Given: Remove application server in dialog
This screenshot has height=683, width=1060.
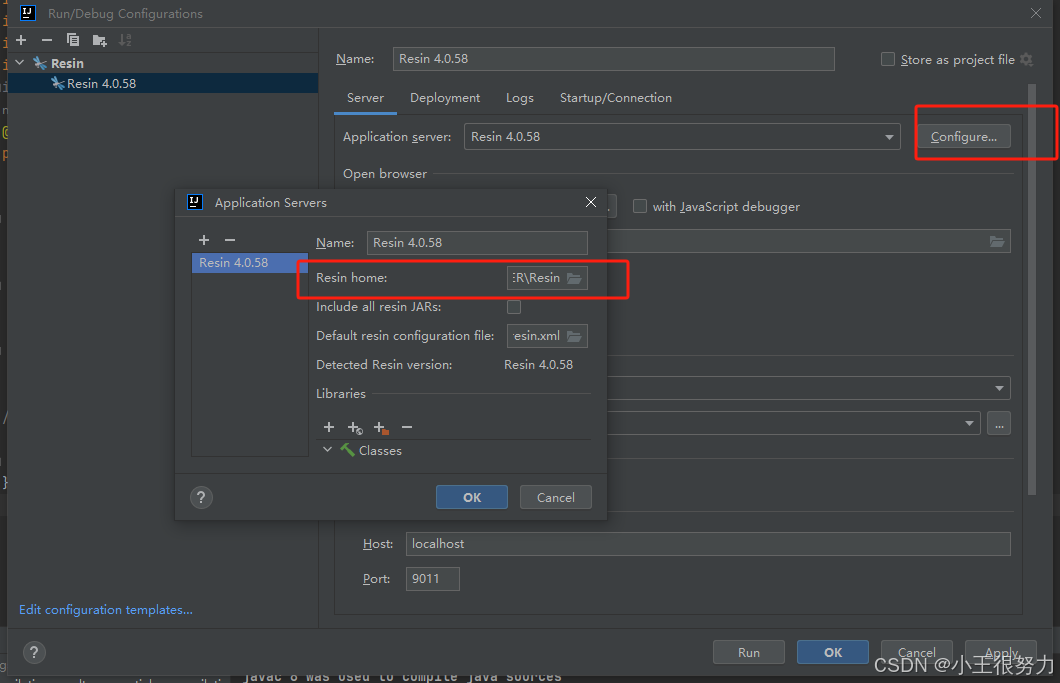Looking at the screenshot, I should tap(230, 240).
